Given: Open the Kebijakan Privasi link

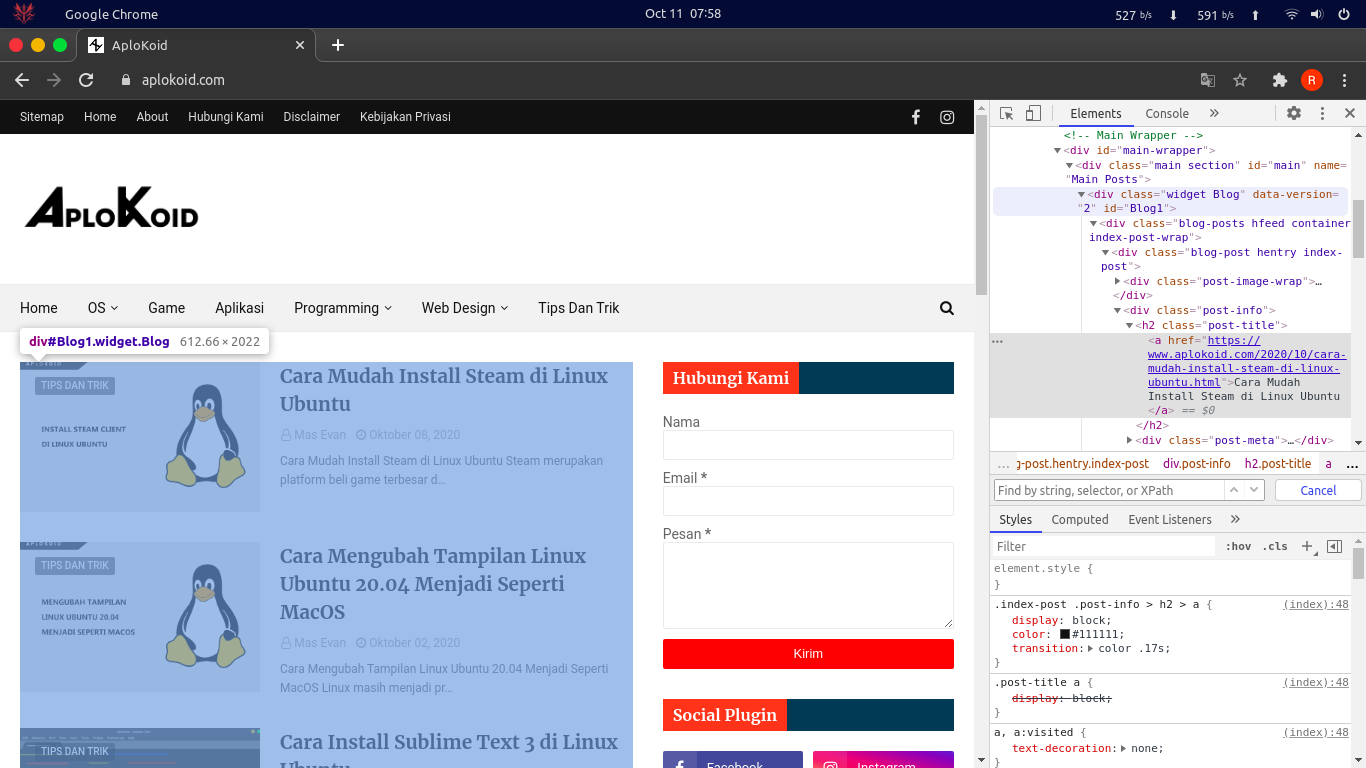Looking at the screenshot, I should coord(405,117).
